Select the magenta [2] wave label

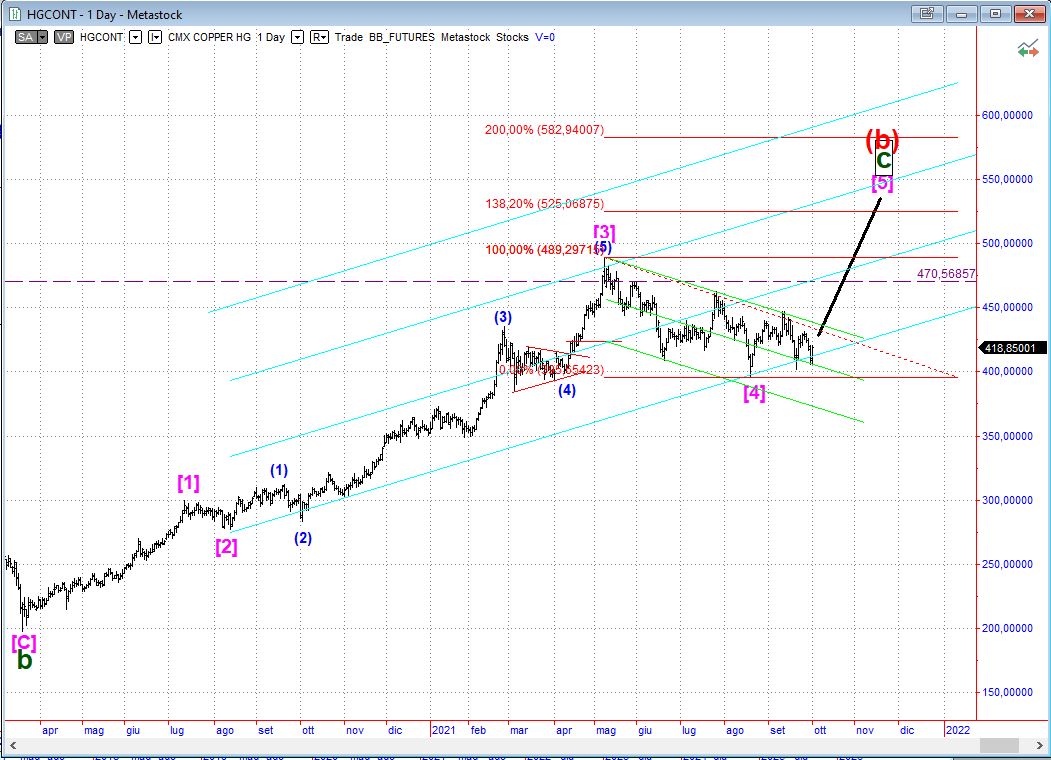[227, 547]
